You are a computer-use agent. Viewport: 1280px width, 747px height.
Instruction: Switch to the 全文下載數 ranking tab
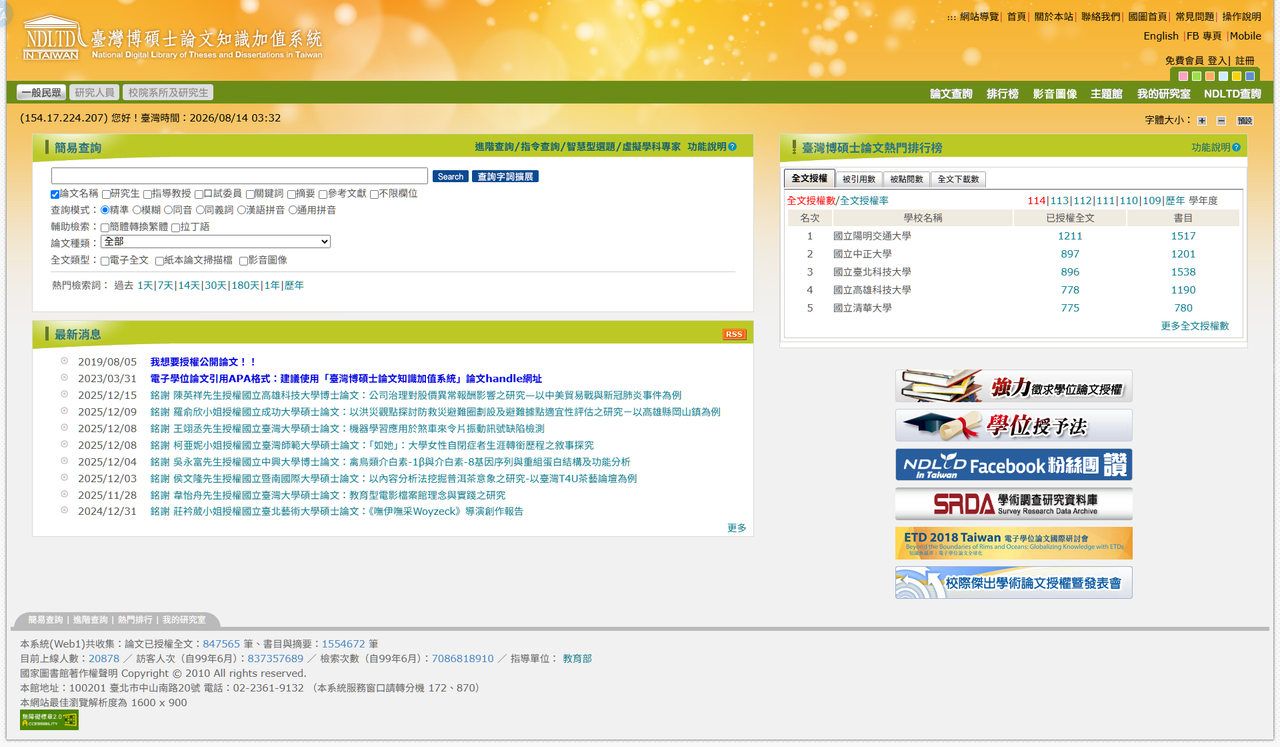[x=958, y=179]
